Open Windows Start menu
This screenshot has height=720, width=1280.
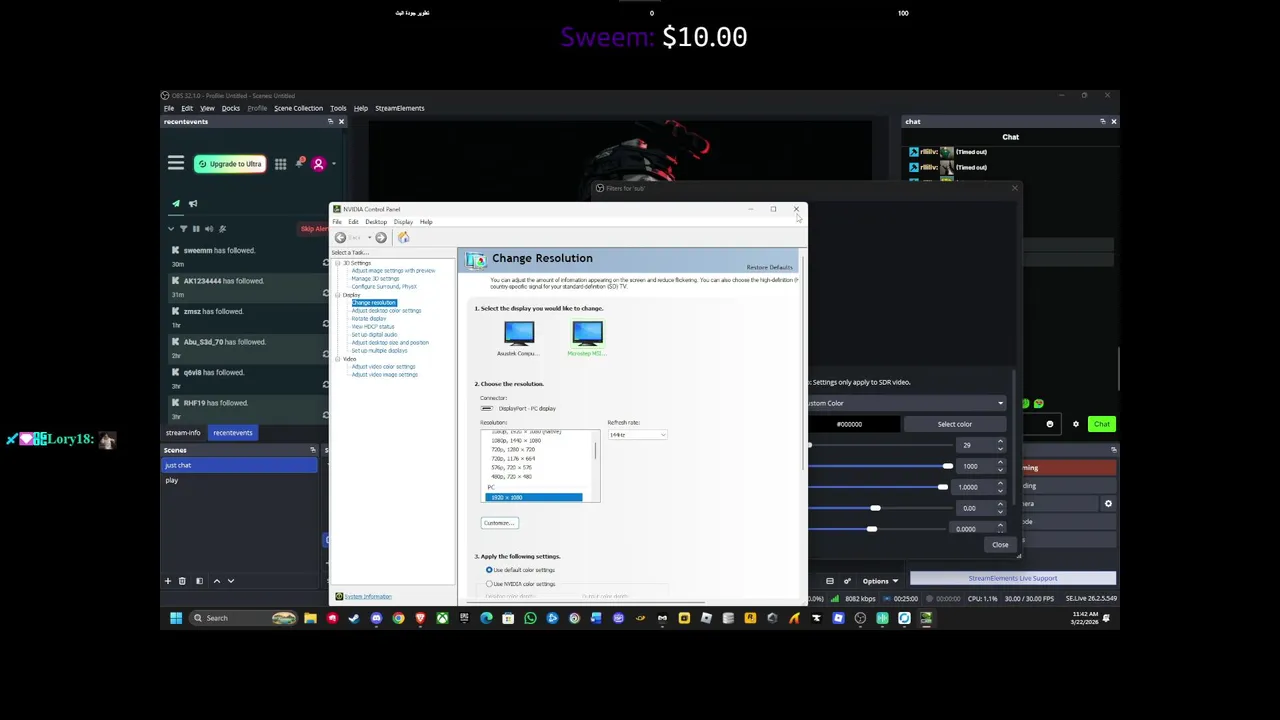coord(176,618)
